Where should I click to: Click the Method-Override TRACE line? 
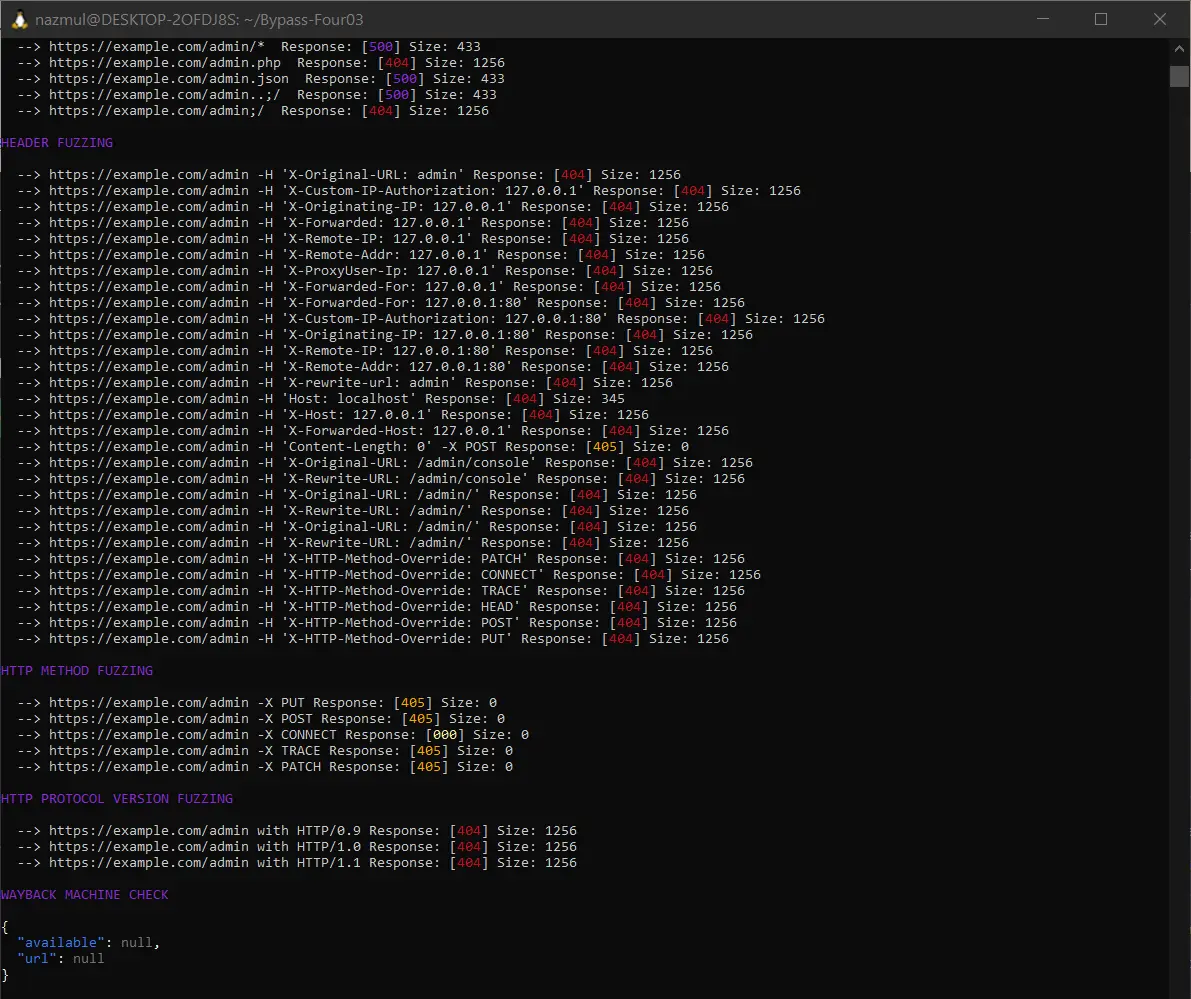coord(381,590)
